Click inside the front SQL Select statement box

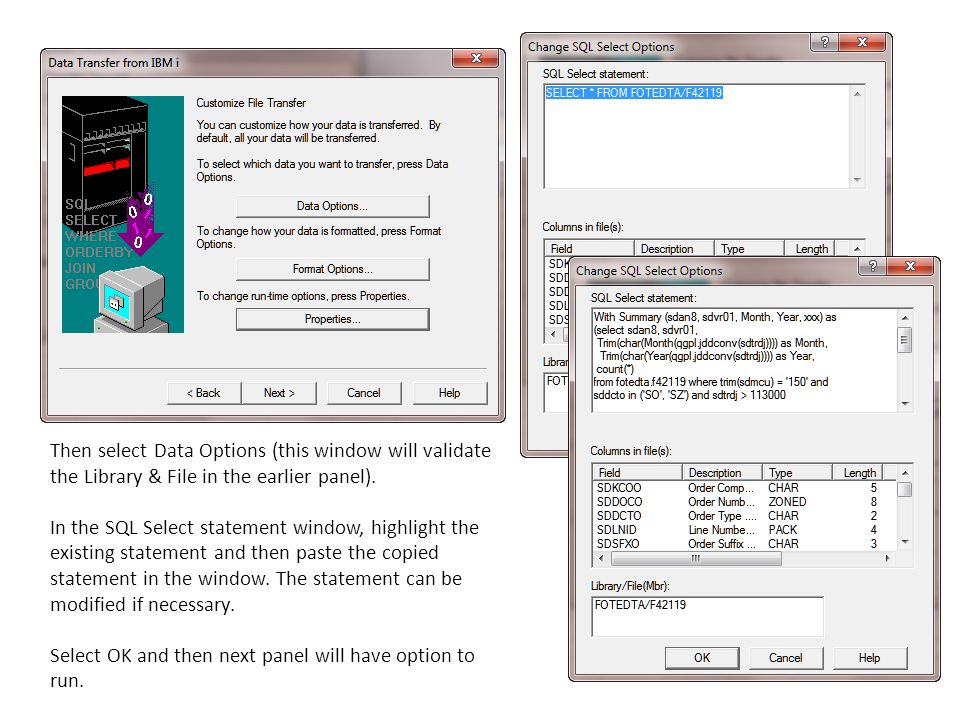[744, 360]
